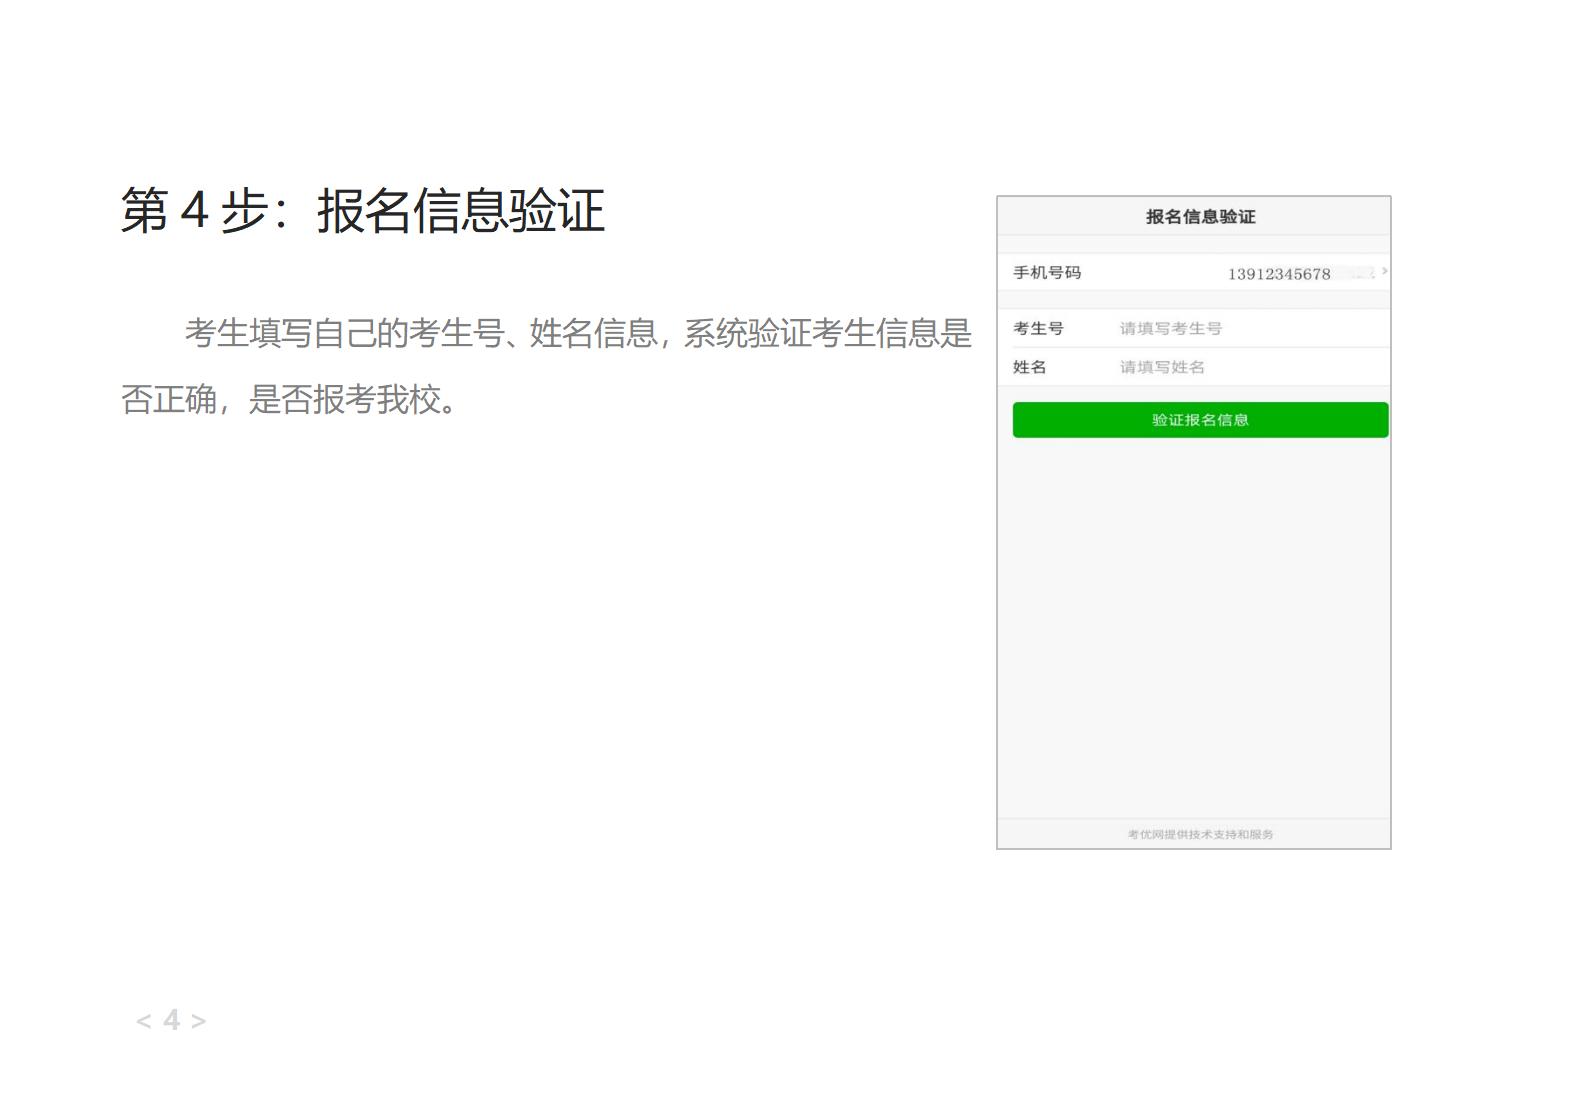Screen dimensions: 1587x1118
Task: Click 报名信息验证 in the large slide heading
Action: (461, 211)
